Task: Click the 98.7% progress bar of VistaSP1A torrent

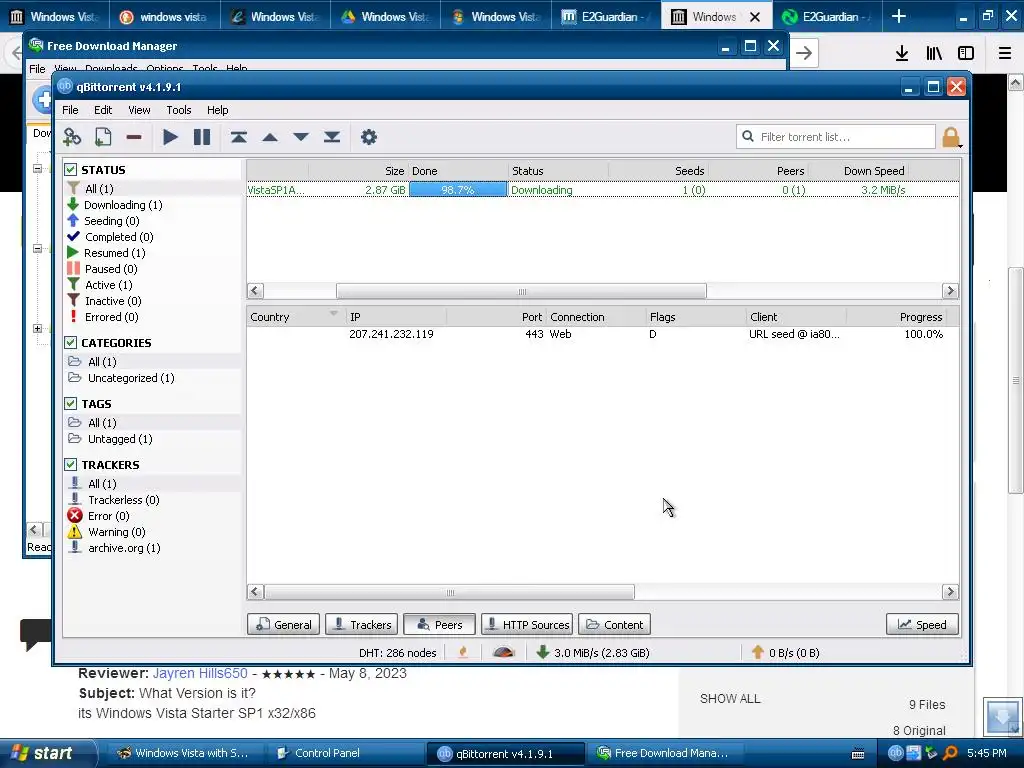Action: (x=458, y=190)
